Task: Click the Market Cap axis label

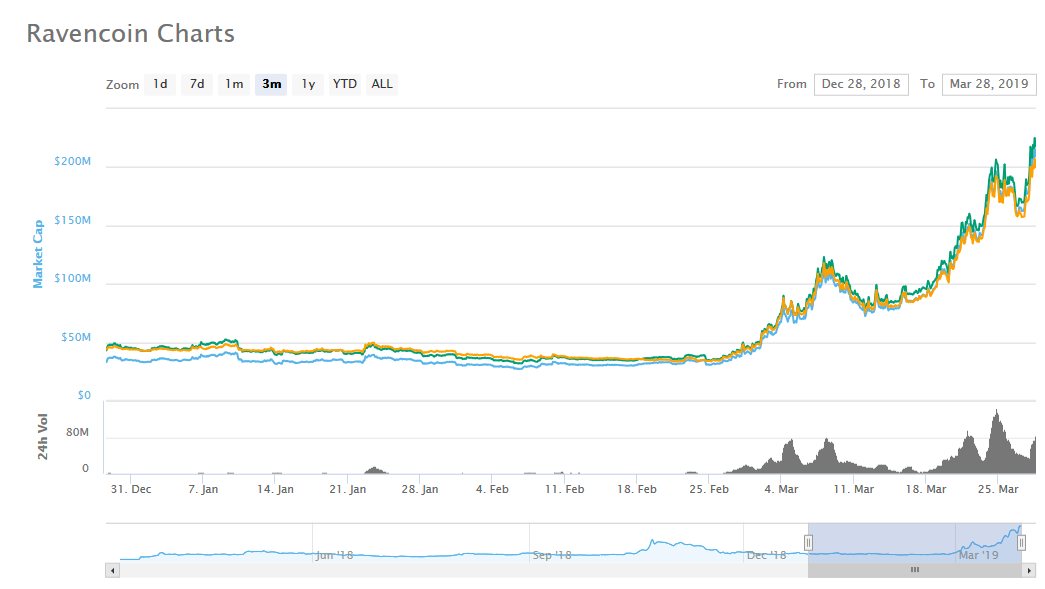Action: (x=38, y=254)
